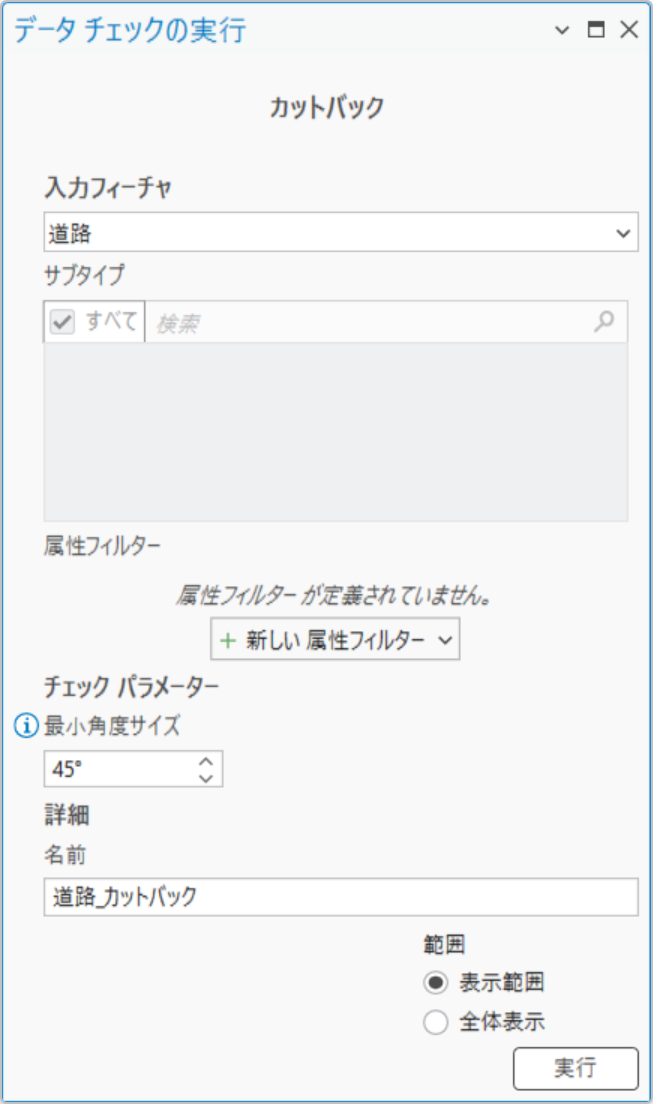This screenshot has width=653, height=1104.
Task: Click the 名前 field containing 道路_カットバック
Action: point(341,897)
